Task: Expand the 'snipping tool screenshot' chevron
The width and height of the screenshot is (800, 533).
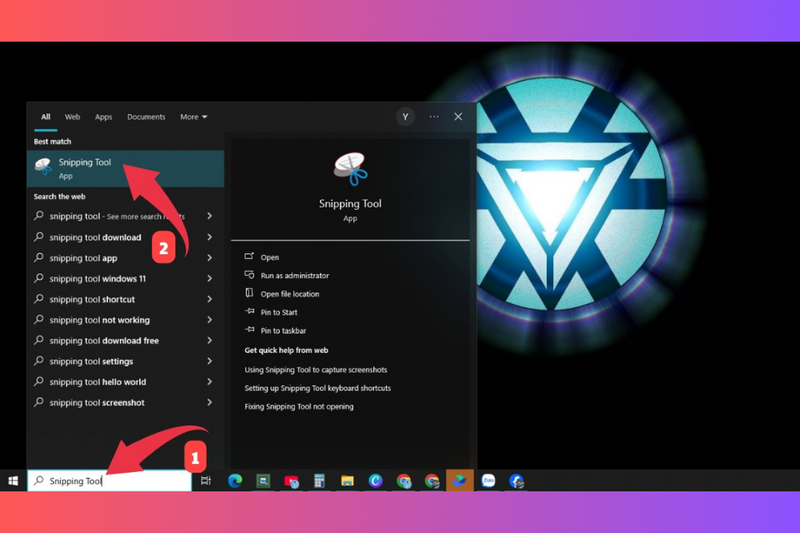Action: tap(209, 402)
